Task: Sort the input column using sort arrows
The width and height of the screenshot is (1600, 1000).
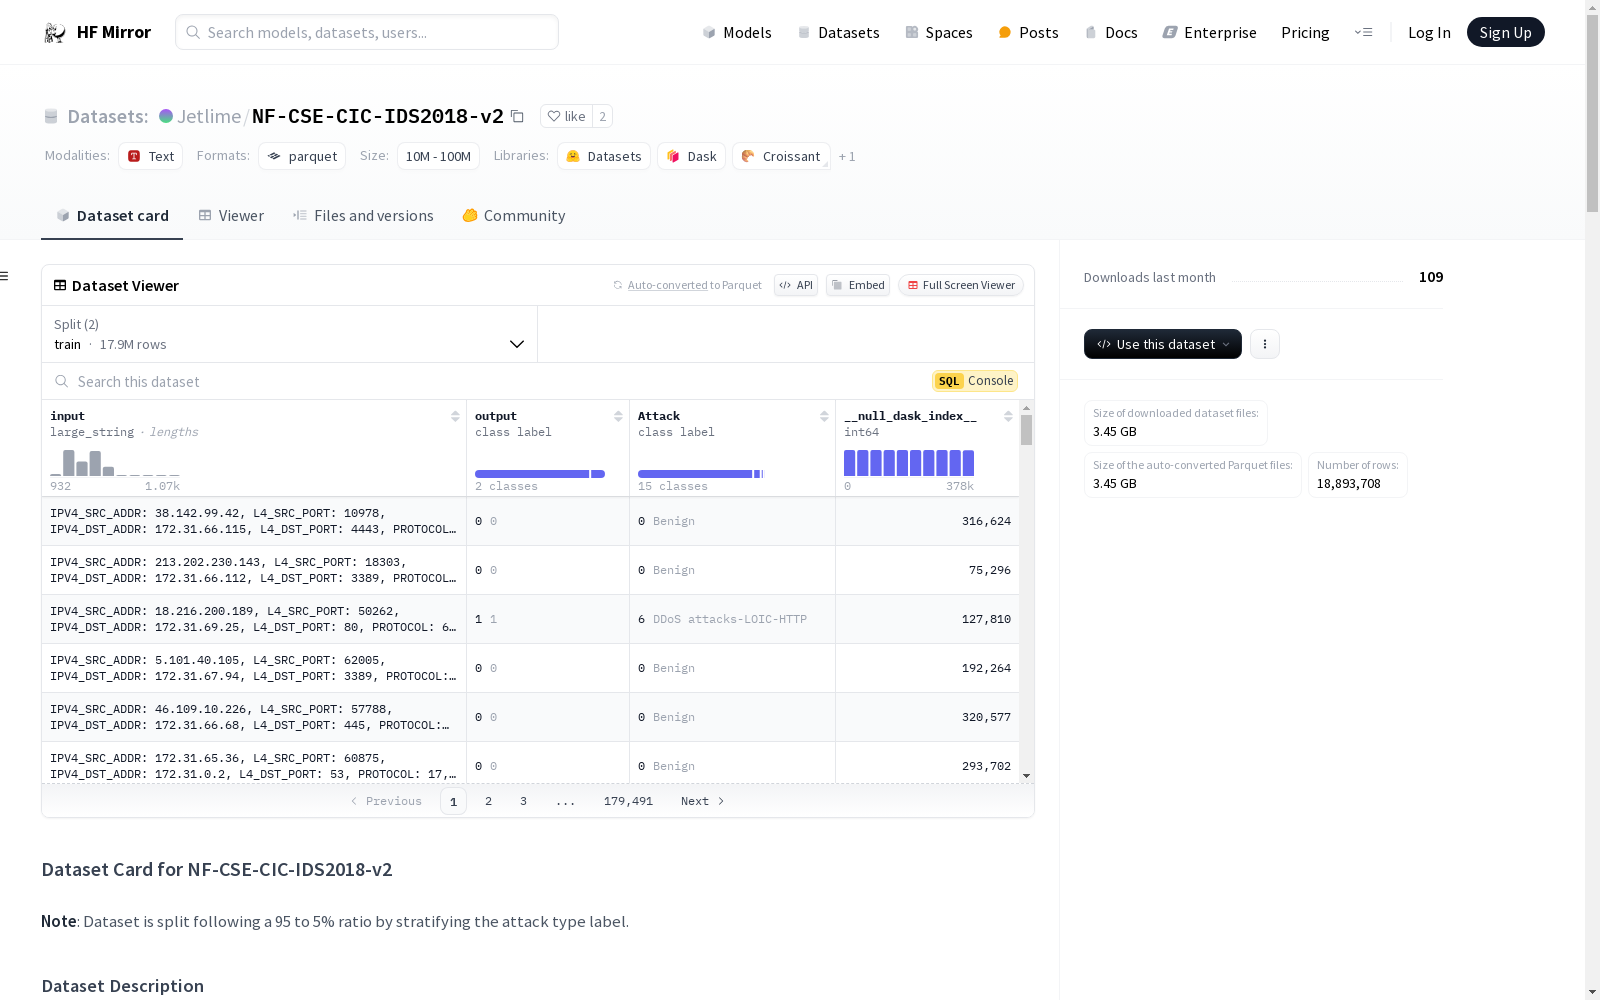Action: click(455, 416)
